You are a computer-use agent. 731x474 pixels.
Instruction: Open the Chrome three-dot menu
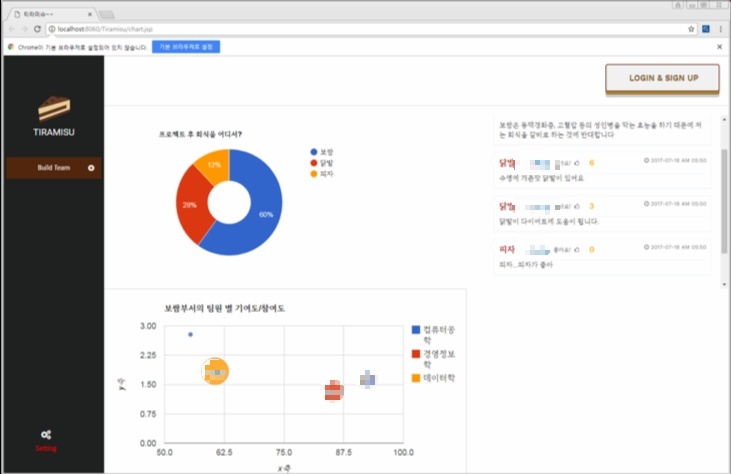tap(721, 29)
